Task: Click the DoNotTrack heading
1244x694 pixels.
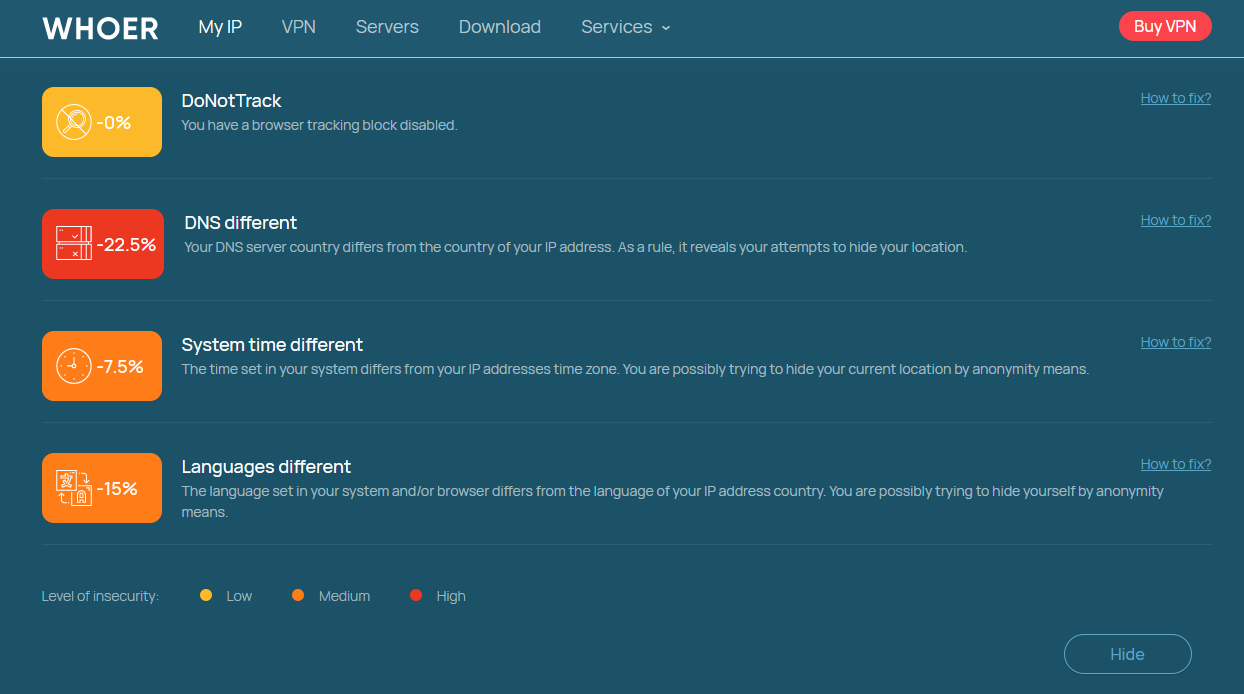Action: click(232, 101)
